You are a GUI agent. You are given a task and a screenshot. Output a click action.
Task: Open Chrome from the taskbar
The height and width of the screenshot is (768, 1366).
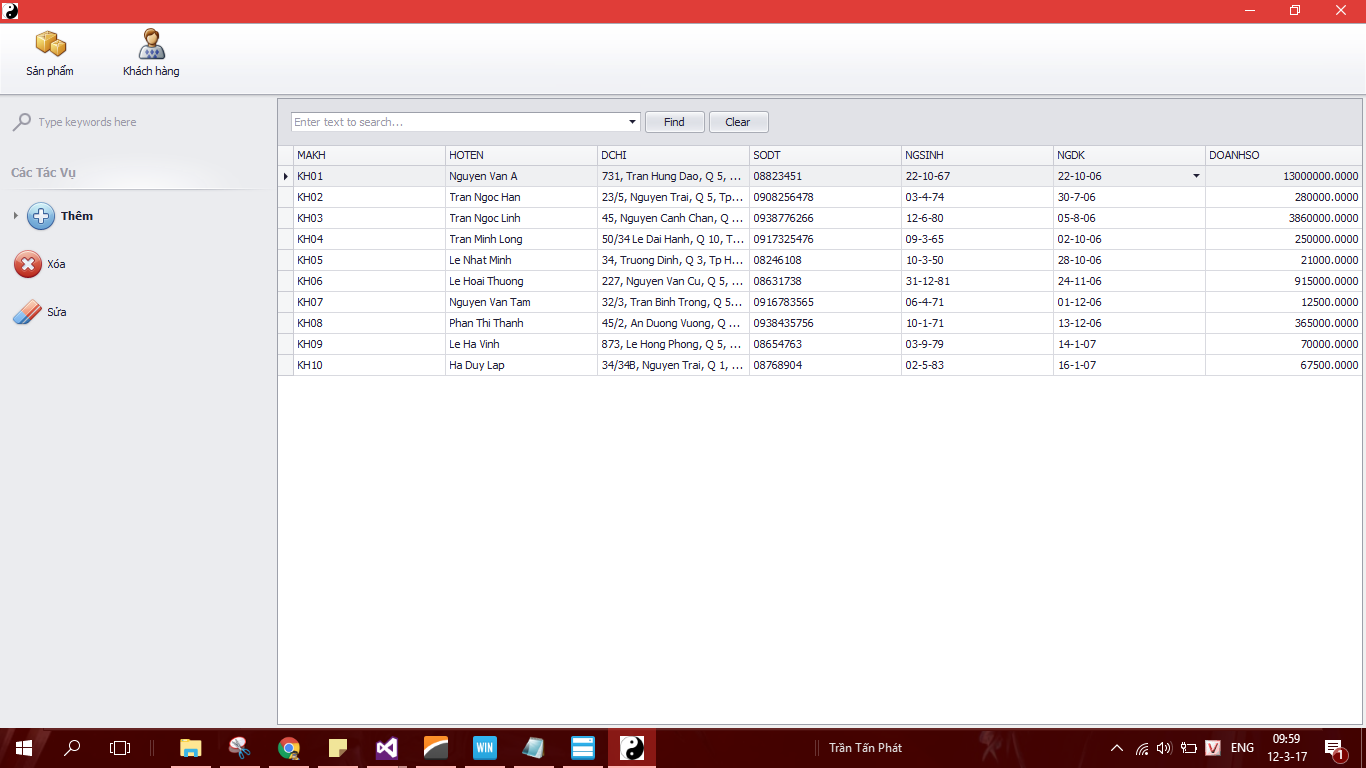[x=289, y=748]
